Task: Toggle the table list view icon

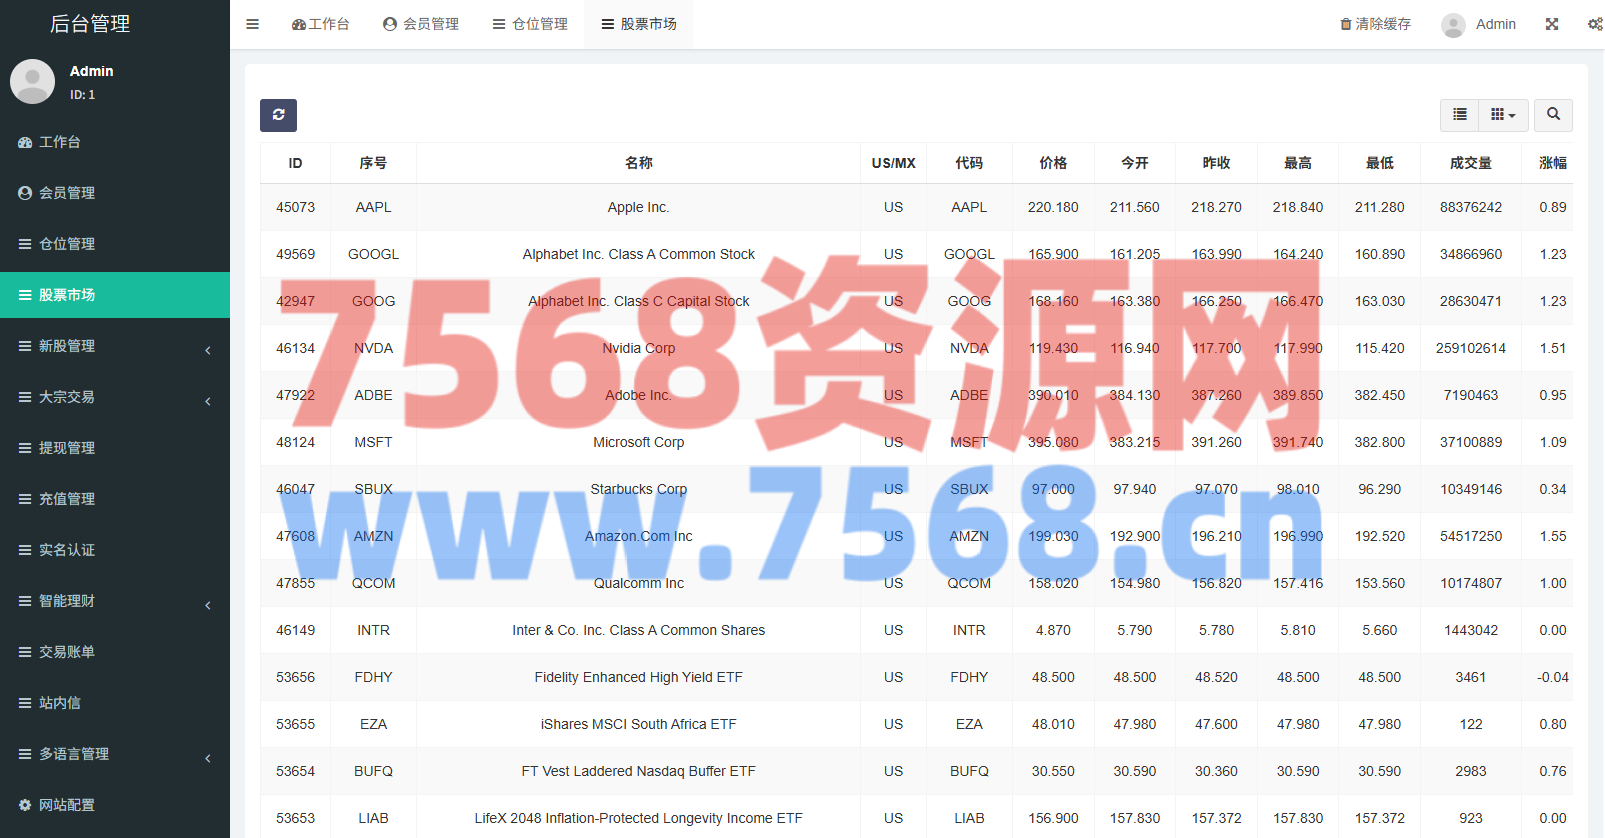Action: pyautogui.click(x=1460, y=115)
